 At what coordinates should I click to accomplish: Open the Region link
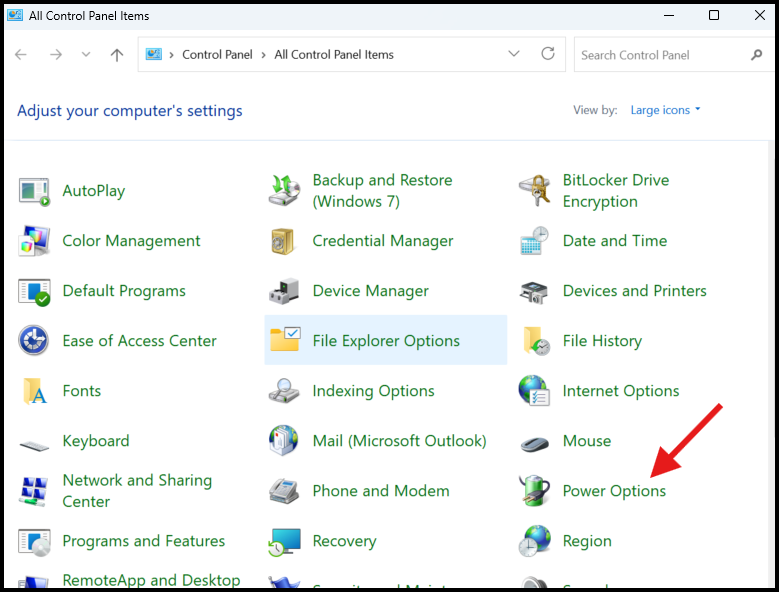coord(587,541)
